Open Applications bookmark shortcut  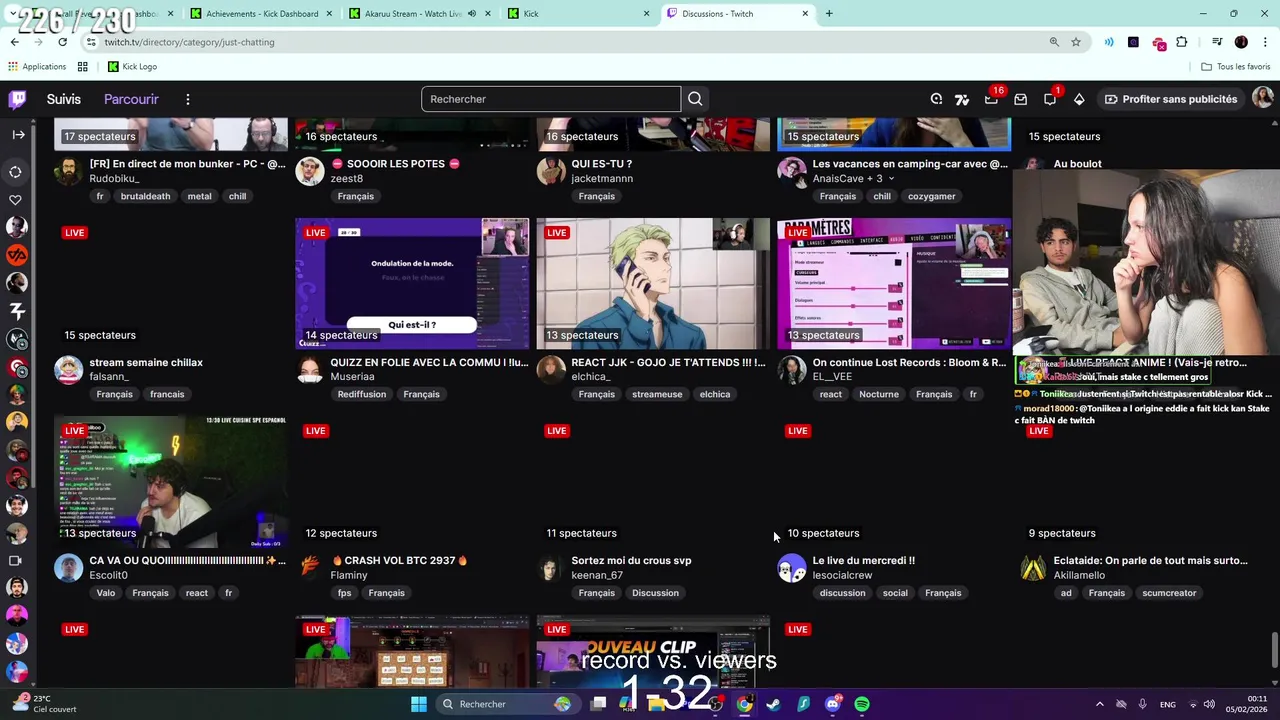click(37, 67)
